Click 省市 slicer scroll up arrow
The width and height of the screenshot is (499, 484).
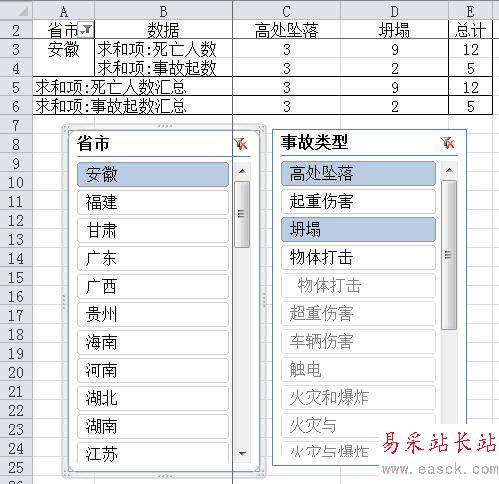coord(242,171)
